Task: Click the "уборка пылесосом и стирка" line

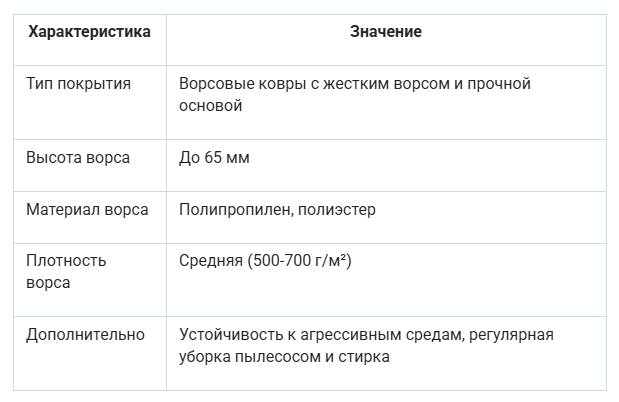Action: click(x=284, y=356)
